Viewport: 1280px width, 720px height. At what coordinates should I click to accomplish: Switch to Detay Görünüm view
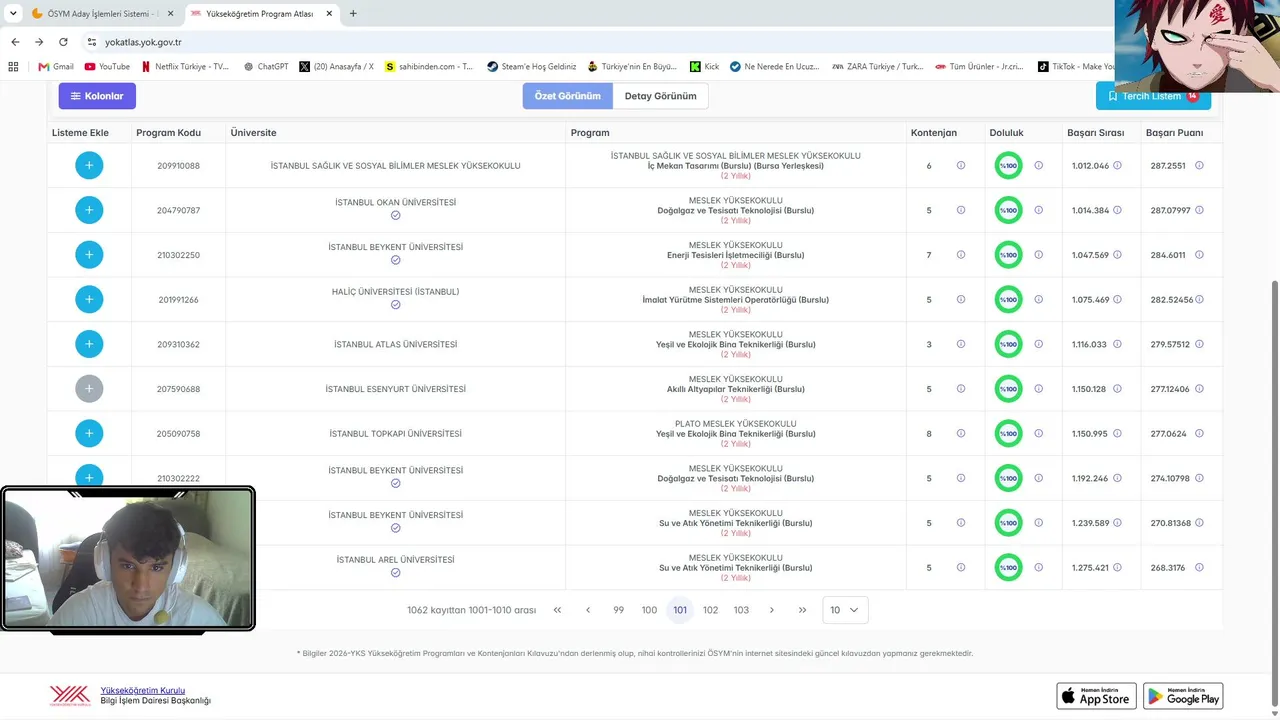660,96
